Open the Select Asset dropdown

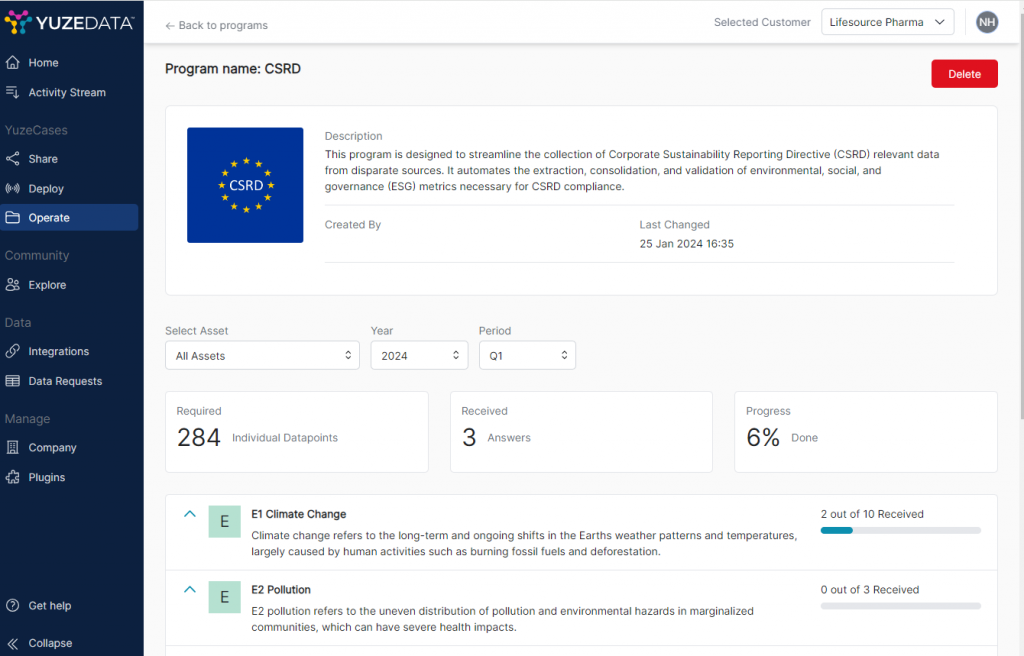pyautogui.click(x=262, y=356)
